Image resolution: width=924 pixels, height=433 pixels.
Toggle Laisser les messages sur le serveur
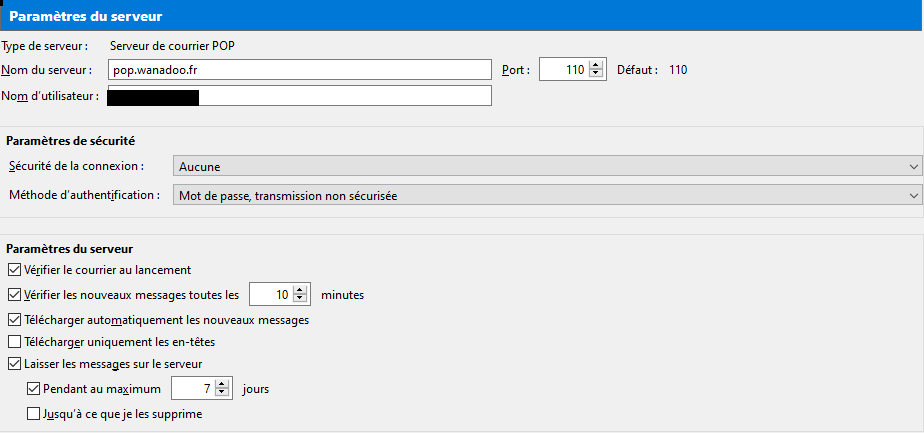pyautogui.click(x=14, y=363)
